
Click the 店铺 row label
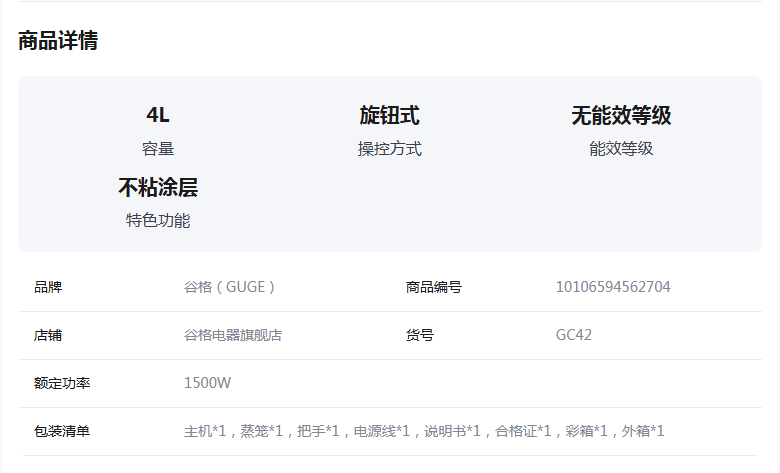click(48, 335)
